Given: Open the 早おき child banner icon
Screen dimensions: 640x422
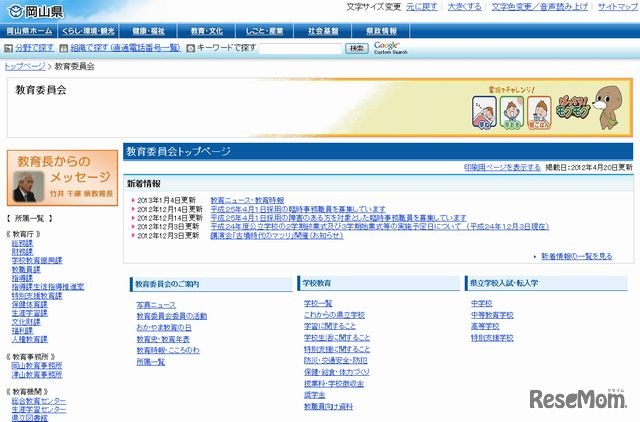Looking at the screenshot, I should tap(512, 113).
